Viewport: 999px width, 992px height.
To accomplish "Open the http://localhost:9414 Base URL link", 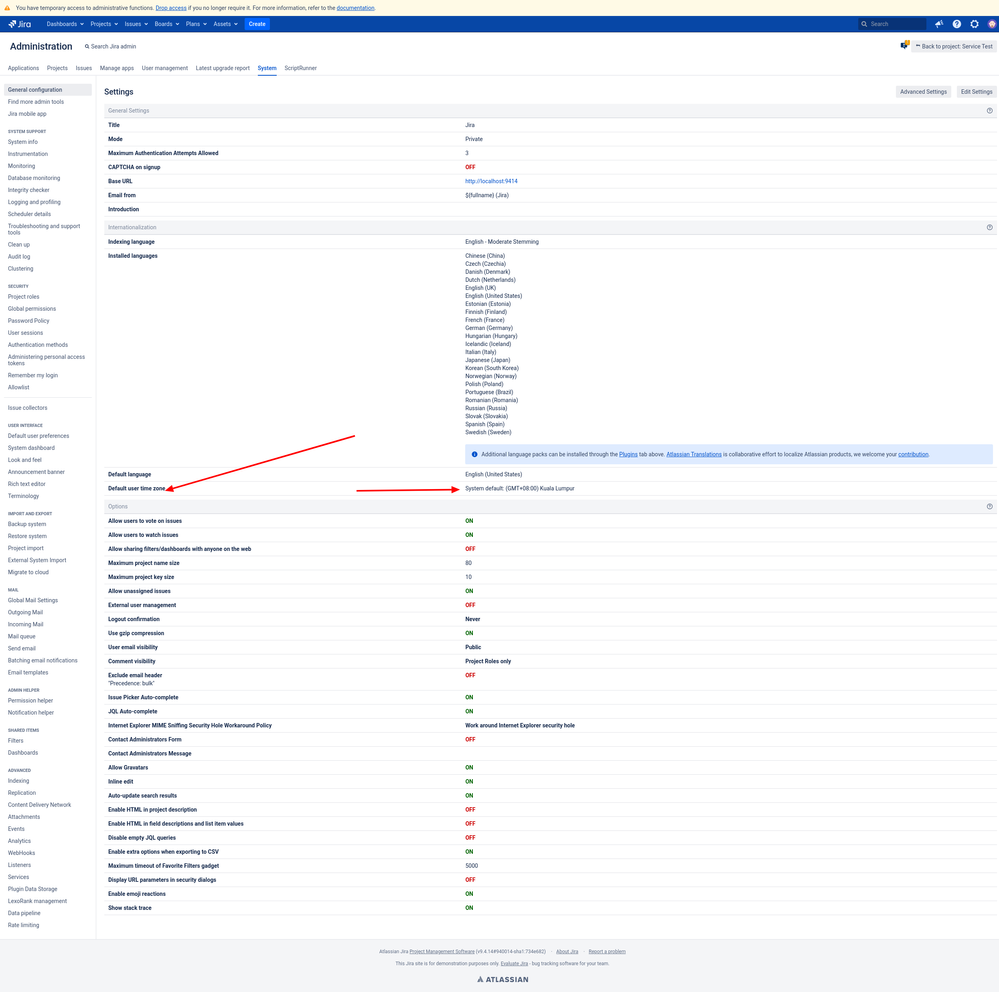I will (491, 182).
